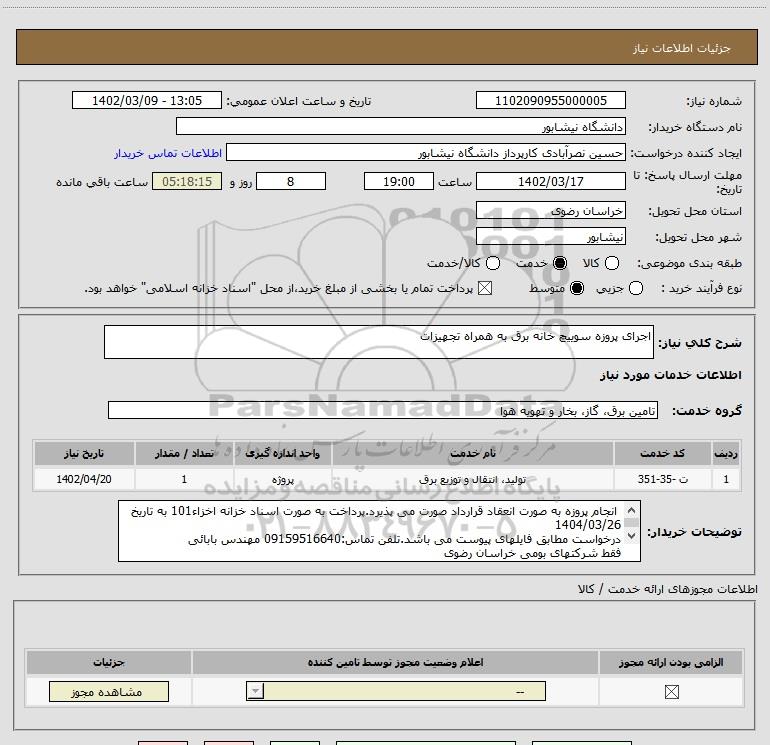Click the scroll-up arrow in buyer notes

[x=632, y=510]
